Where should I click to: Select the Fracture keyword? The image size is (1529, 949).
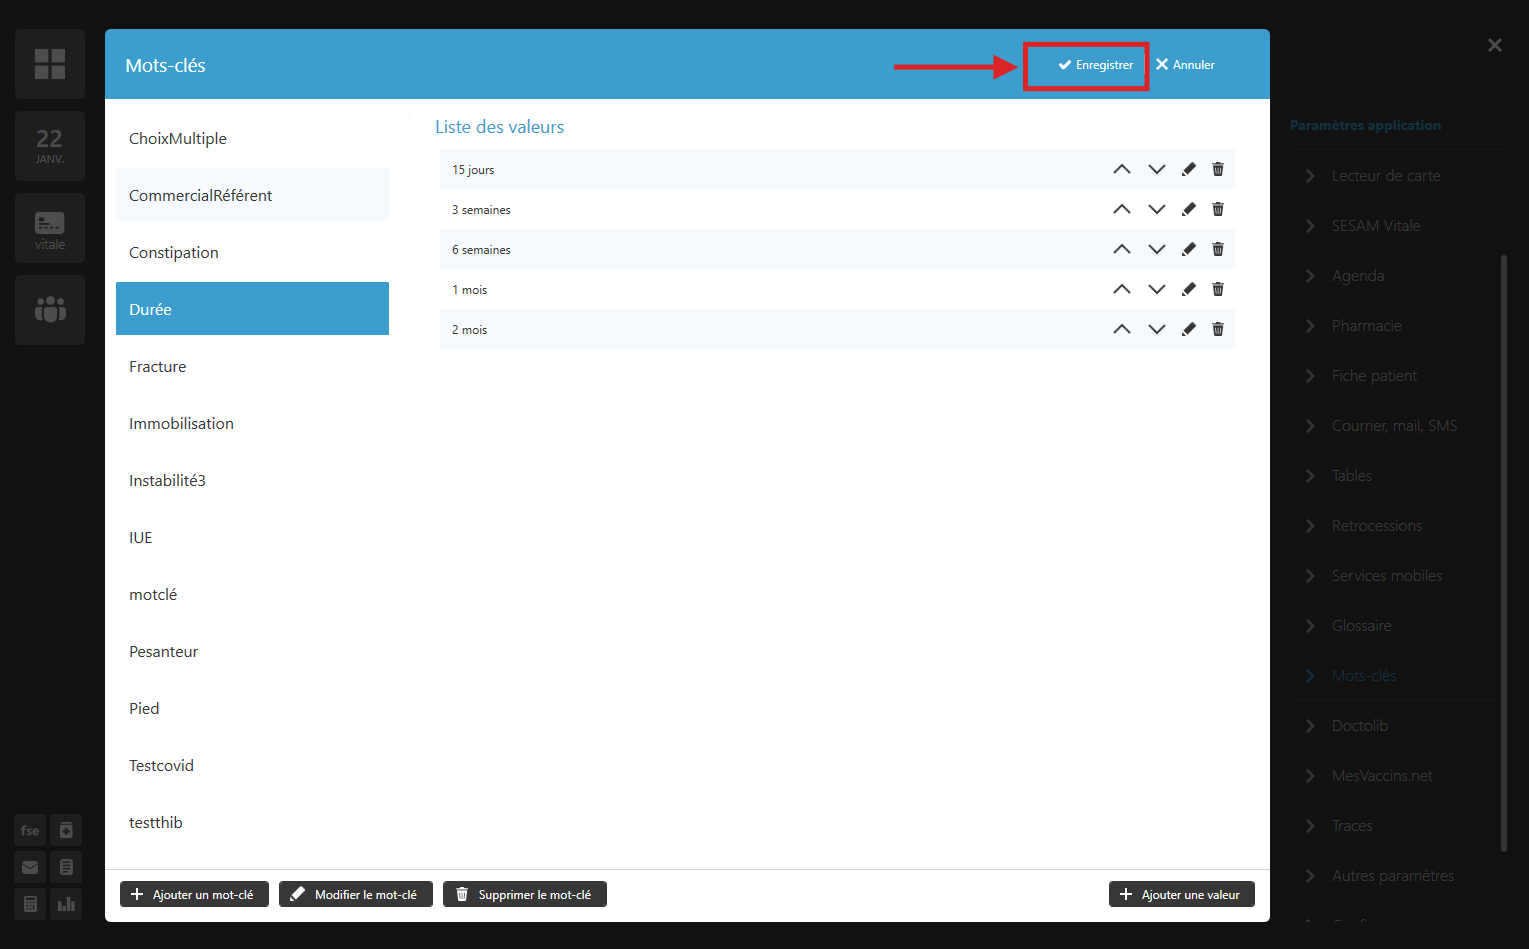[x=158, y=367]
